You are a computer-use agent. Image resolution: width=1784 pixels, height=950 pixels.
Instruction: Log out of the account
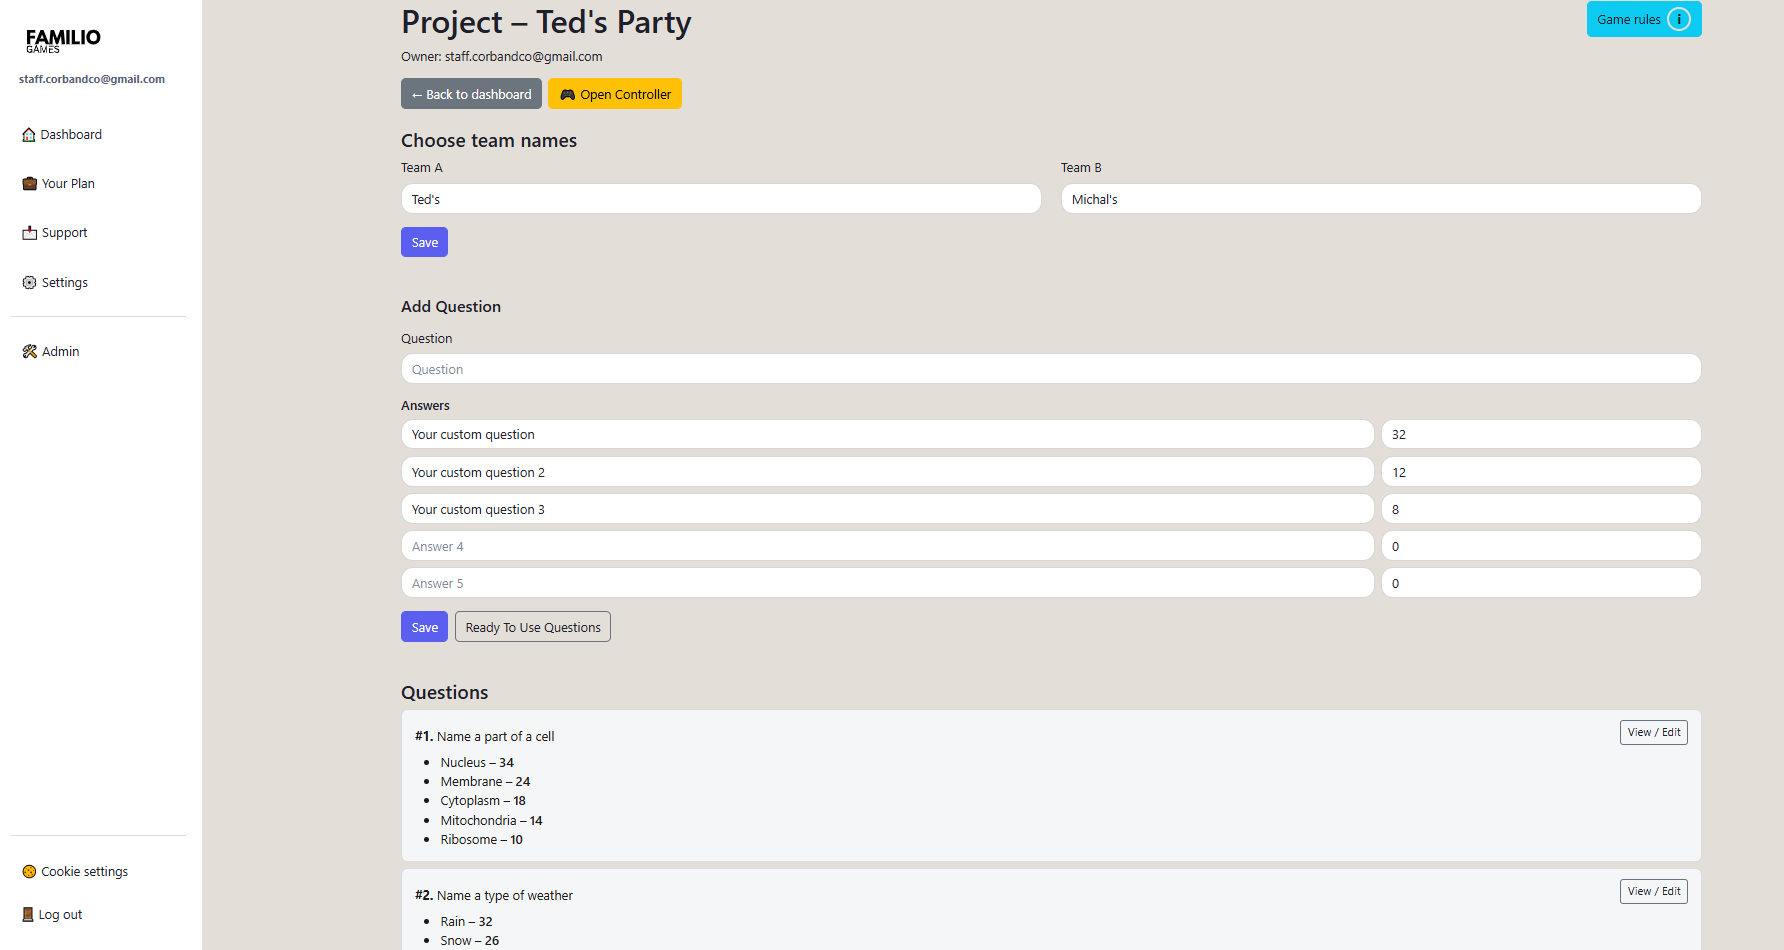point(52,915)
